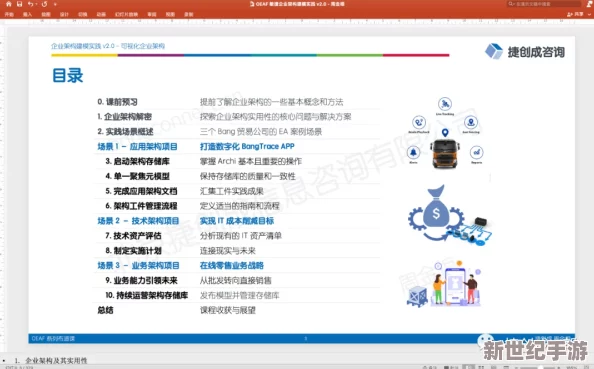Open the 插入 ribbon tab
Viewport: 594px width, 369px height.
pos(27,14)
